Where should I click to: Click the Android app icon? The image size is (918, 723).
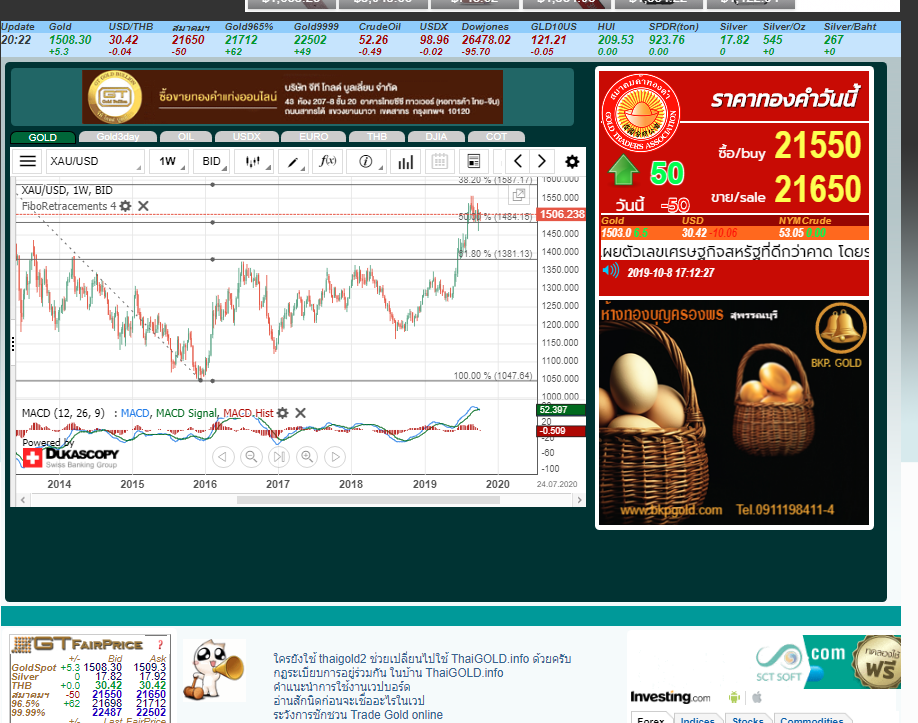coord(734,697)
